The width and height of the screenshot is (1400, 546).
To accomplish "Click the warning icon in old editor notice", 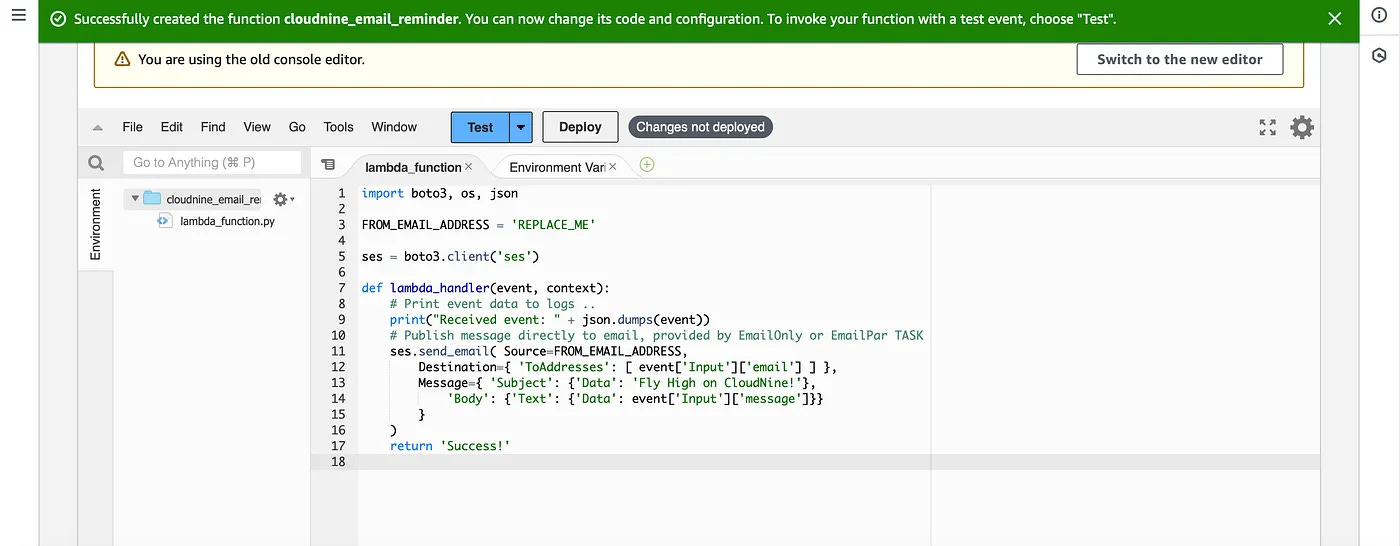I will 122,59.
